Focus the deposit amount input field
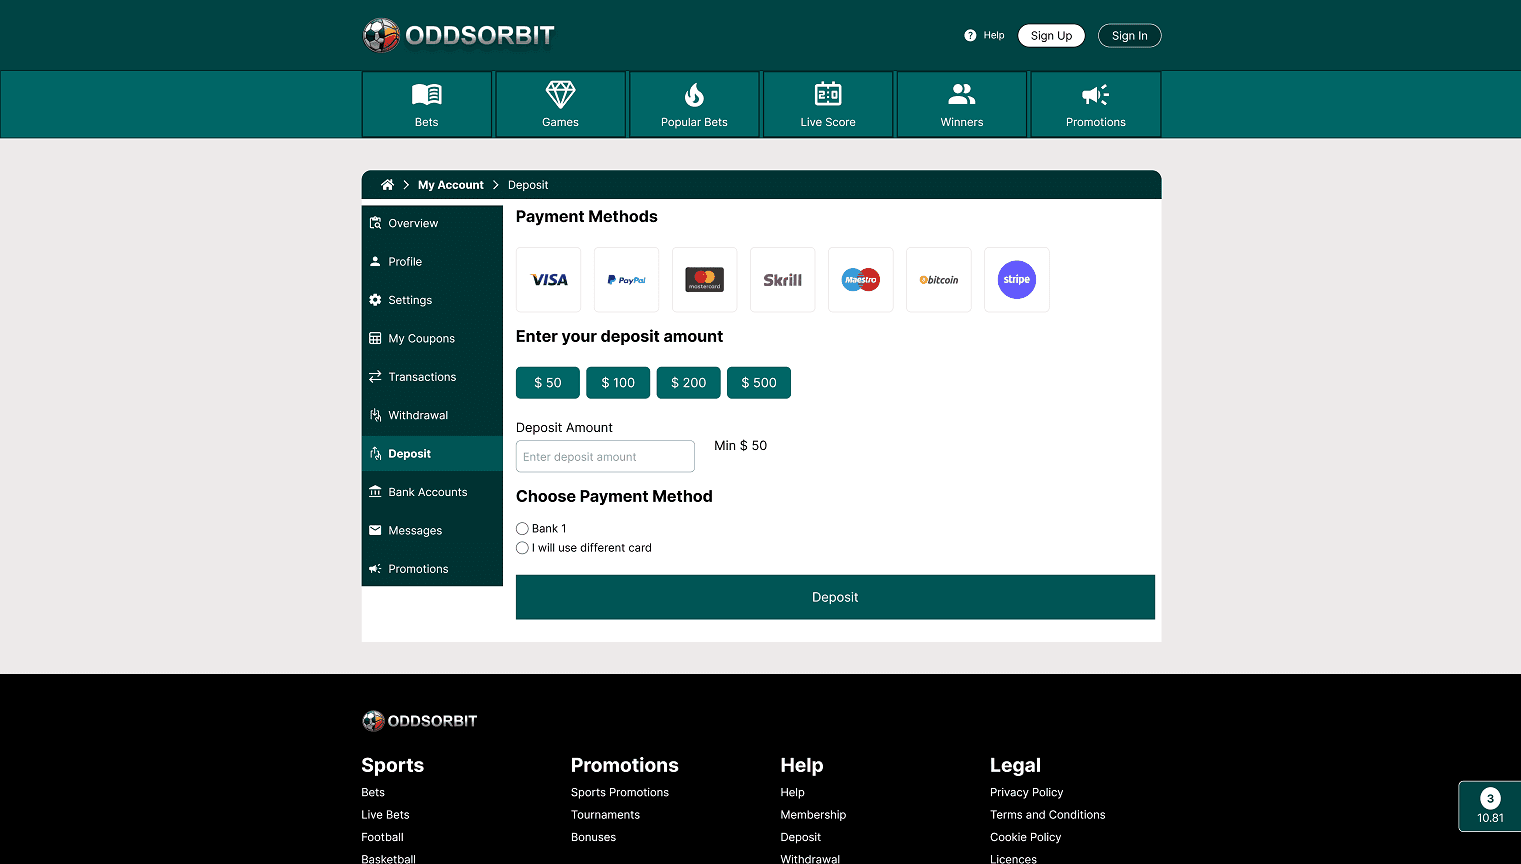 [x=605, y=457]
